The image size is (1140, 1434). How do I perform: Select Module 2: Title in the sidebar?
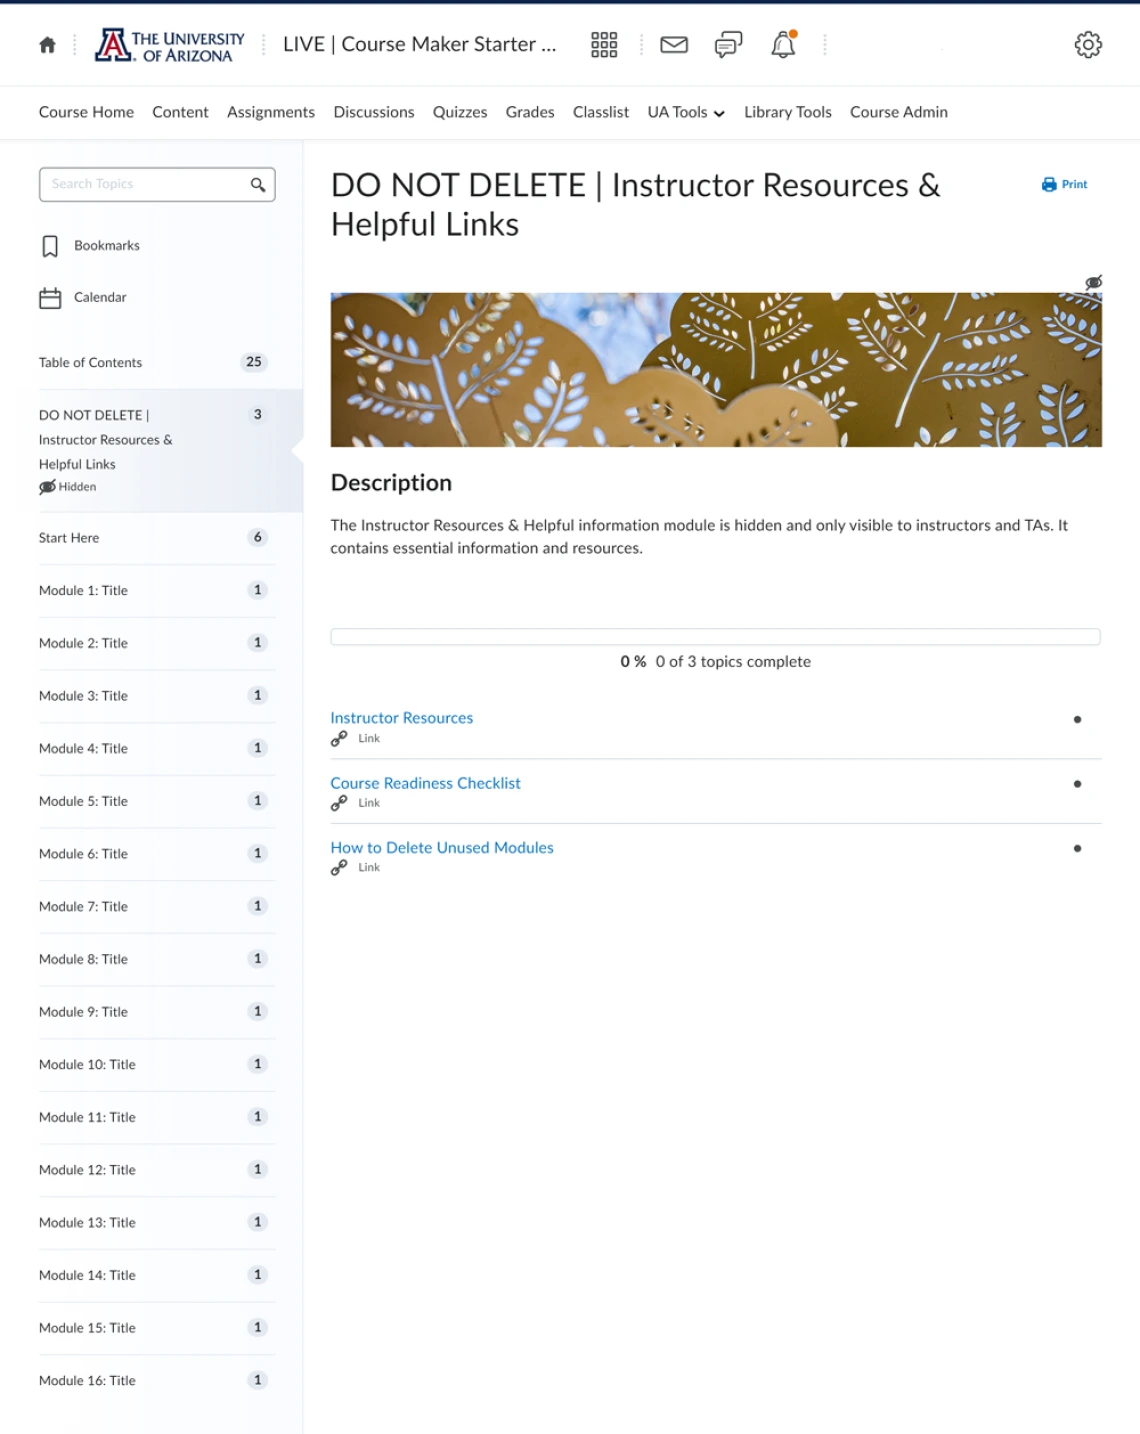[x=157, y=644]
